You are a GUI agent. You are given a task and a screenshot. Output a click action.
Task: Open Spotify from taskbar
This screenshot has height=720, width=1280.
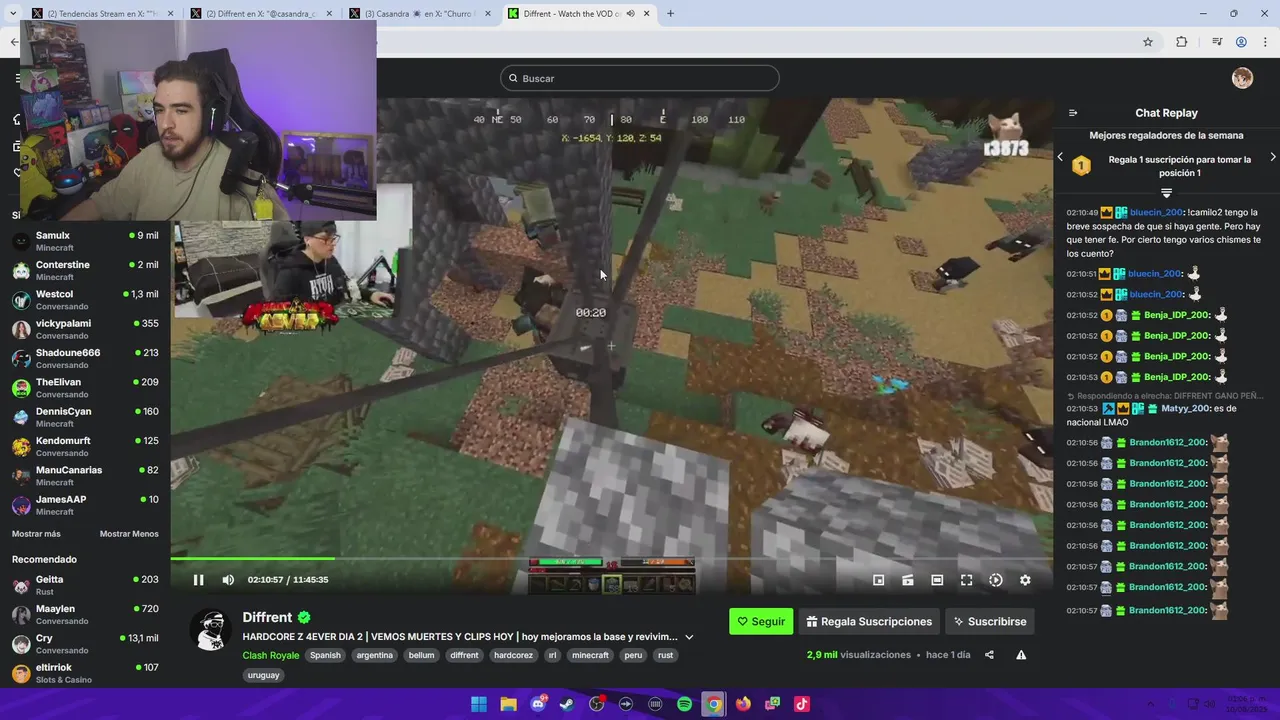[x=685, y=704]
